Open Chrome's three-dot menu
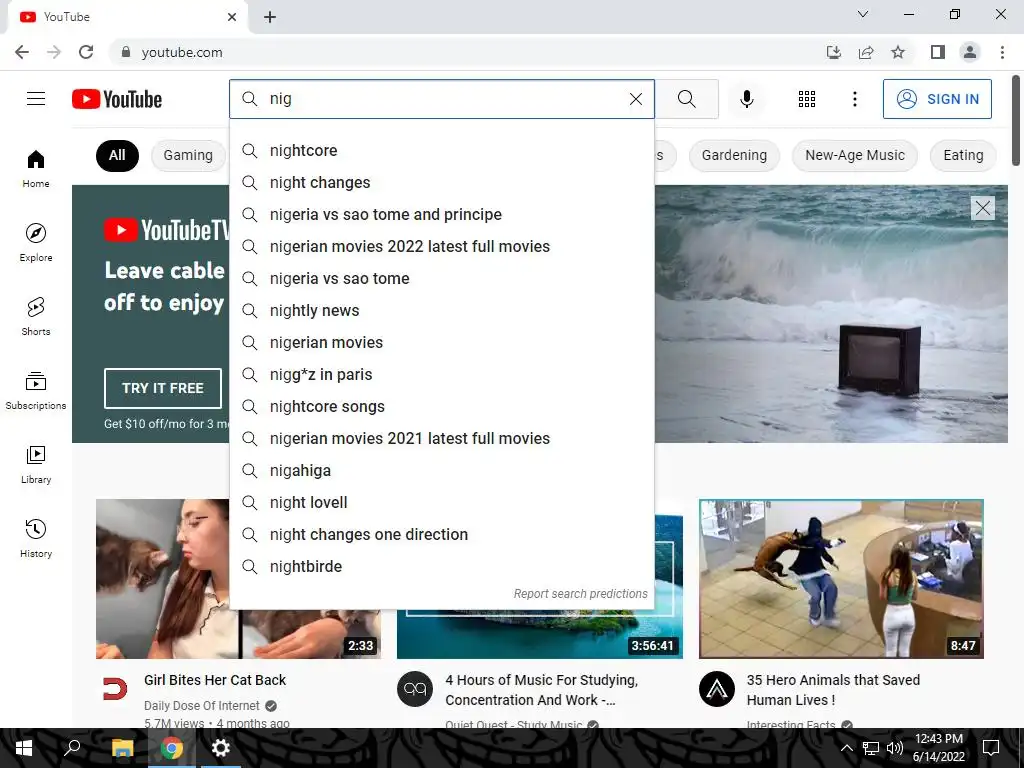 1002,52
